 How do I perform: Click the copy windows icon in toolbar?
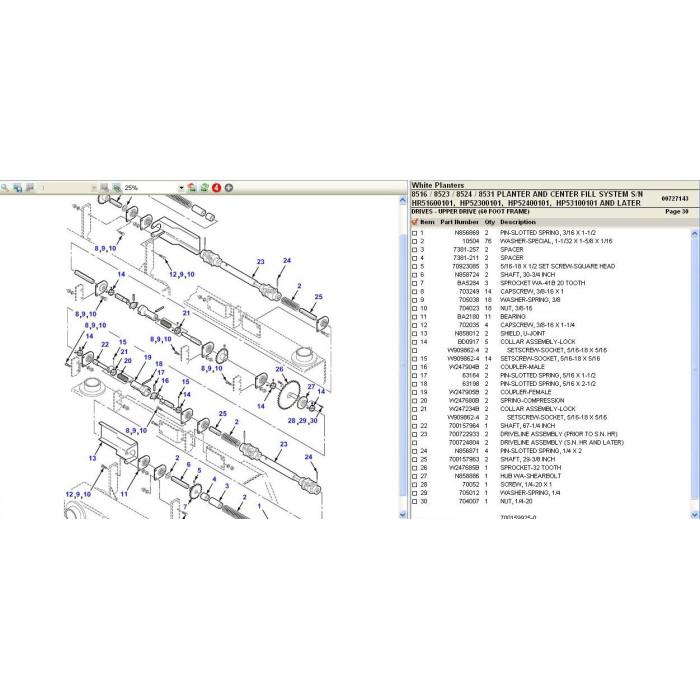(18, 188)
